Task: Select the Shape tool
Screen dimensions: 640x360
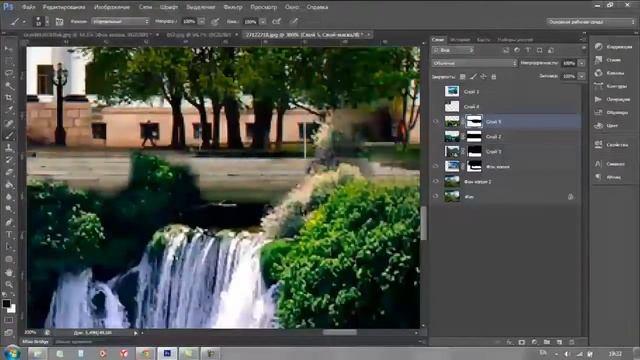Action: click(9, 260)
